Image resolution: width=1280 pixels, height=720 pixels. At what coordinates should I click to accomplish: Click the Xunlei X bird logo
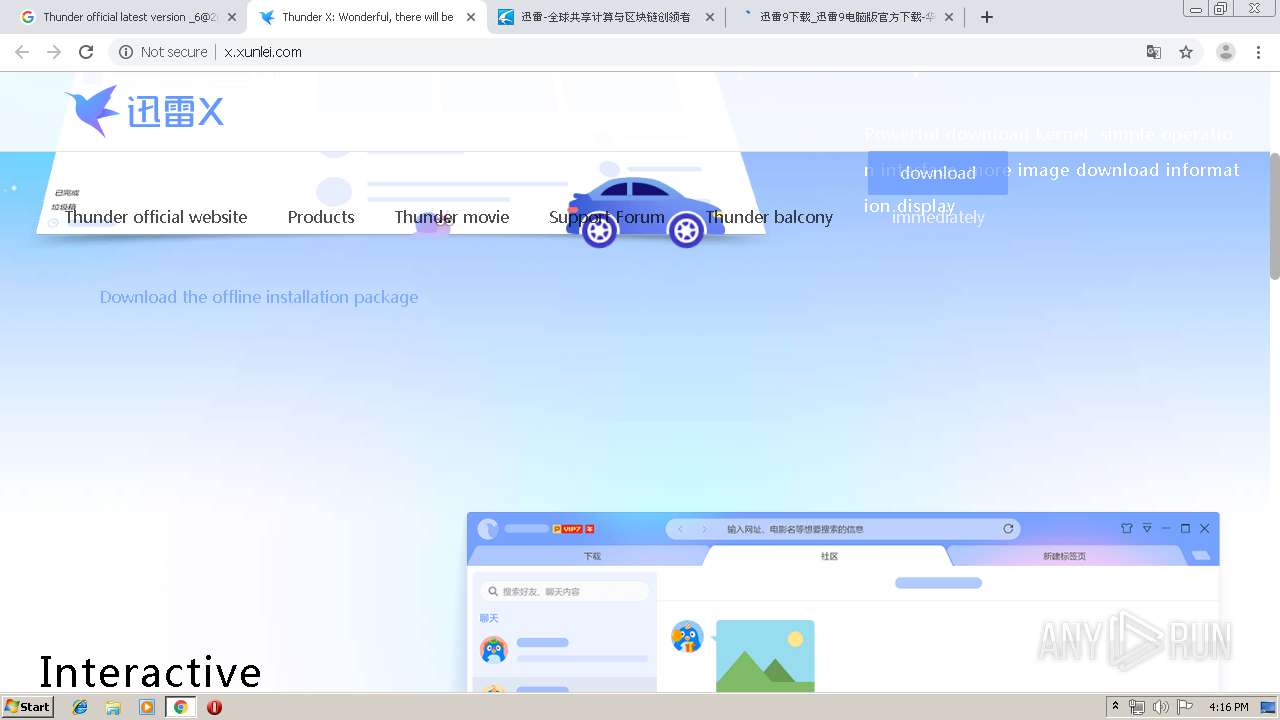pyautogui.click(x=144, y=110)
